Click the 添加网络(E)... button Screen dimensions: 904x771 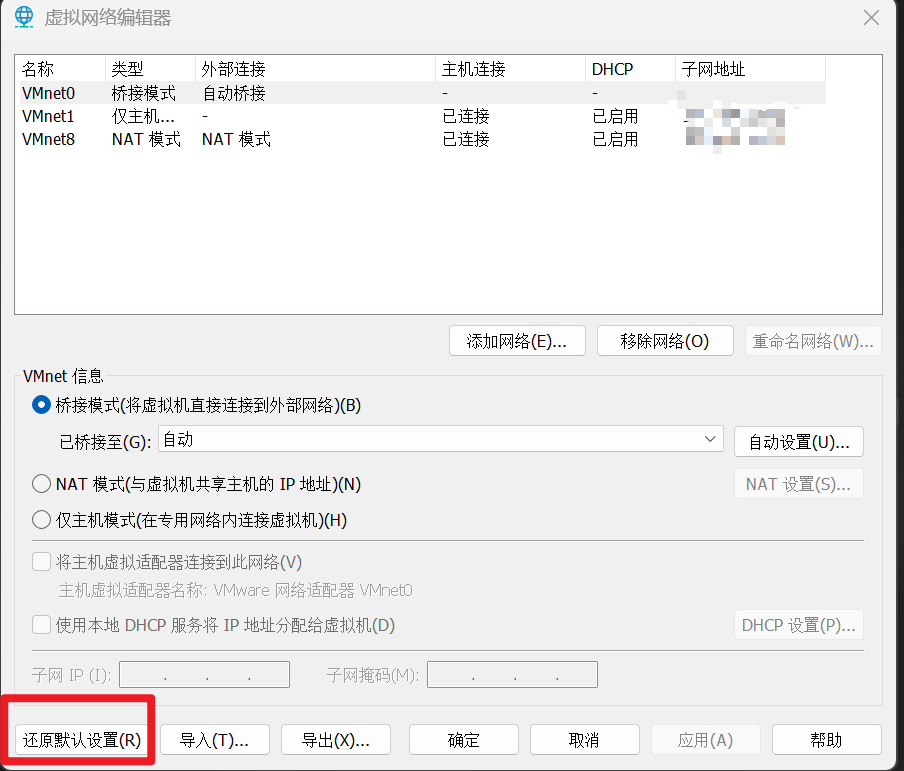(517, 341)
